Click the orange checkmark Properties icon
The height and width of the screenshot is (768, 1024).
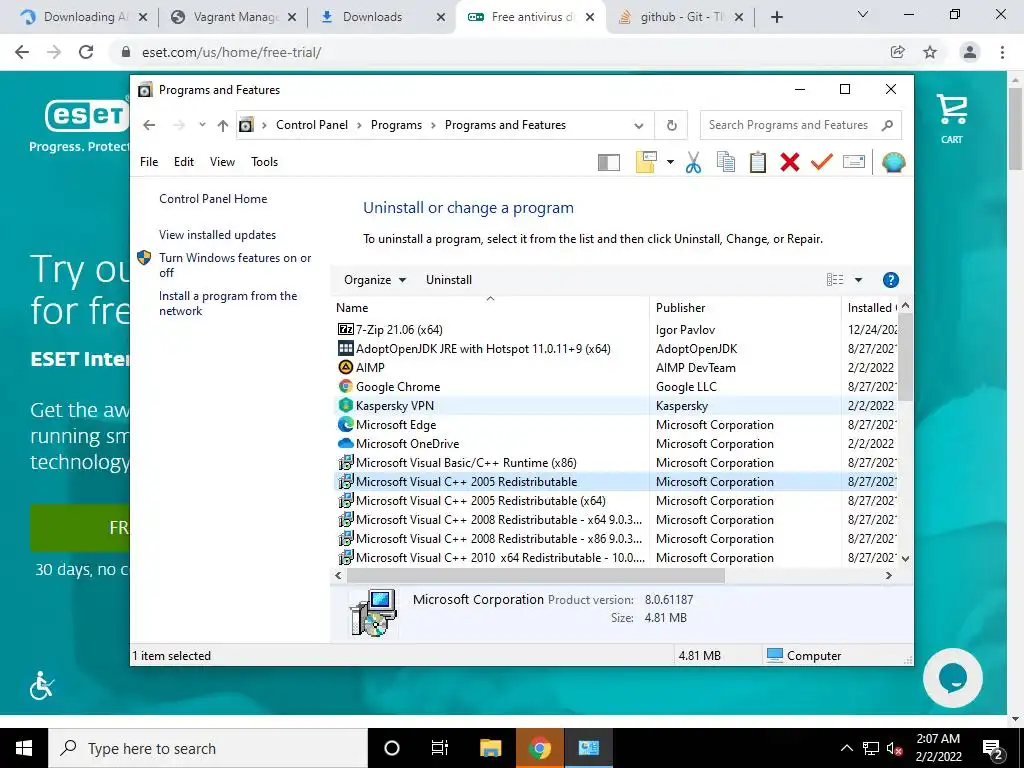click(822, 161)
